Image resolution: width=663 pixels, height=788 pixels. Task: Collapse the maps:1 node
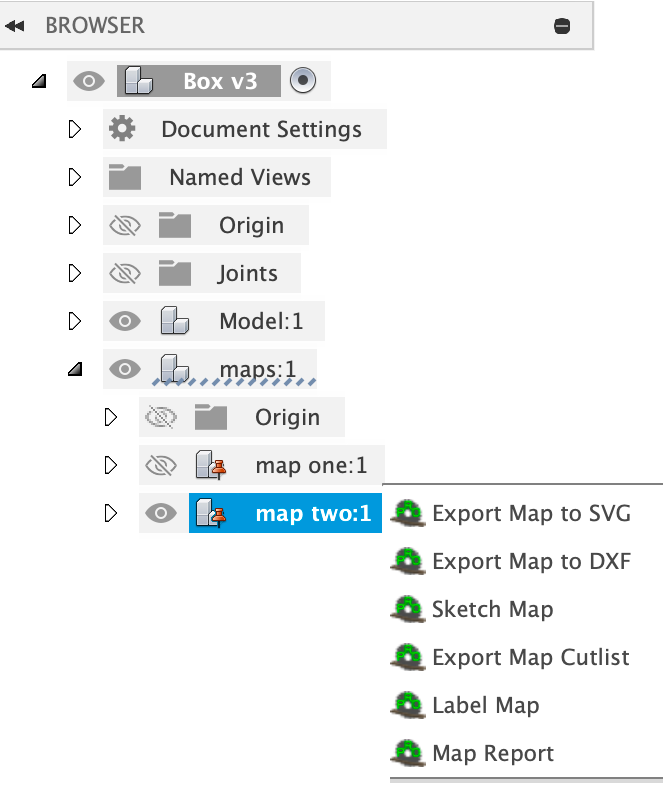pyautogui.click(x=75, y=369)
